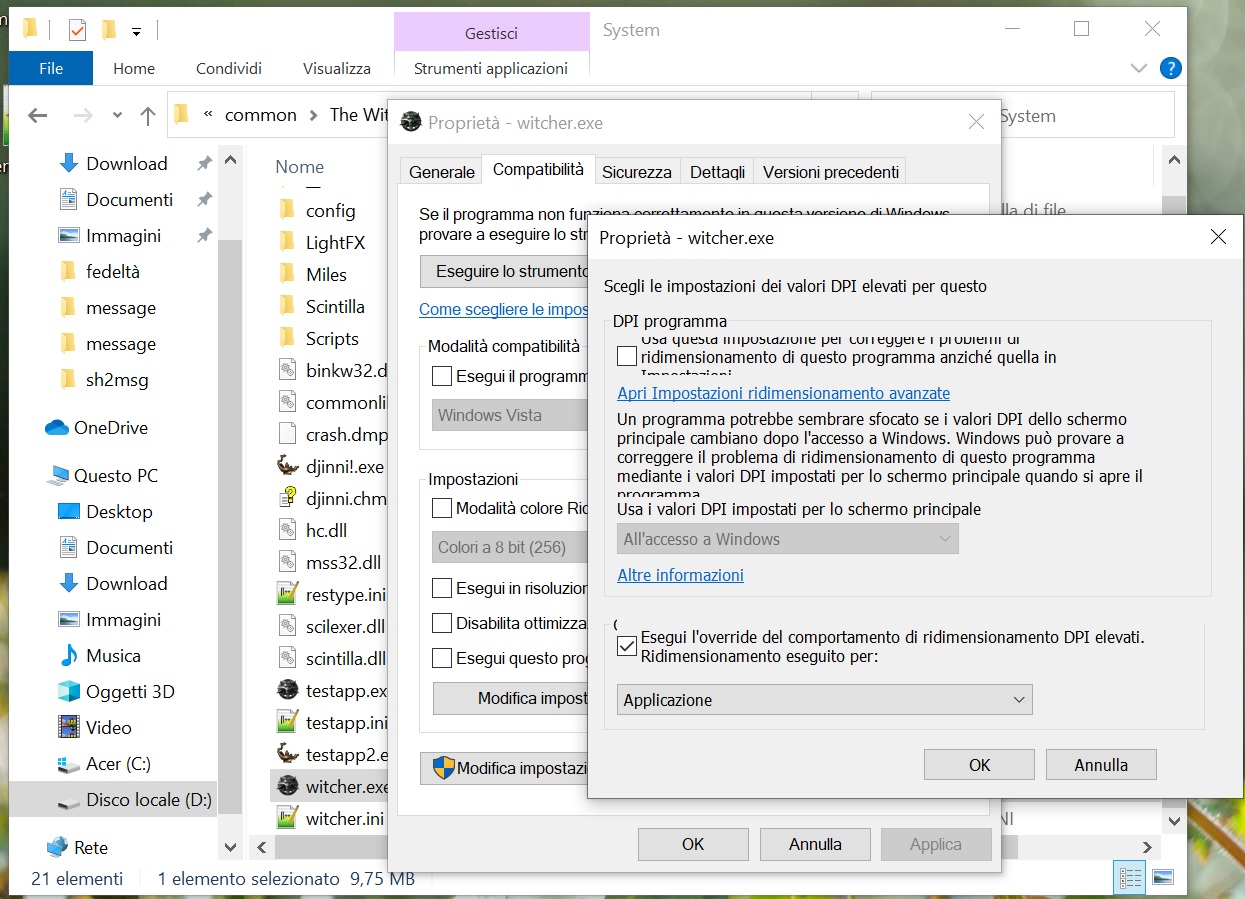
Task: Switch to details view icon in status bar
Action: click(1131, 878)
